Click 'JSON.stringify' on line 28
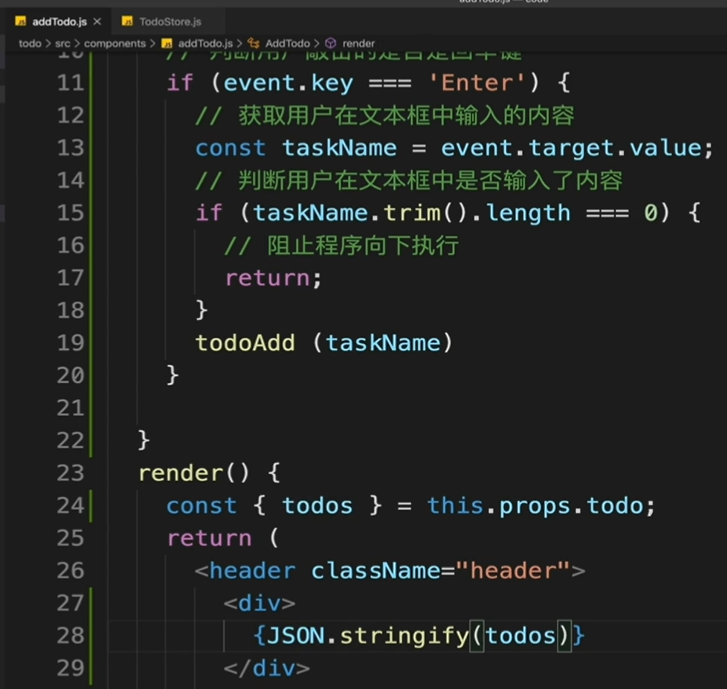 [x=368, y=636]
